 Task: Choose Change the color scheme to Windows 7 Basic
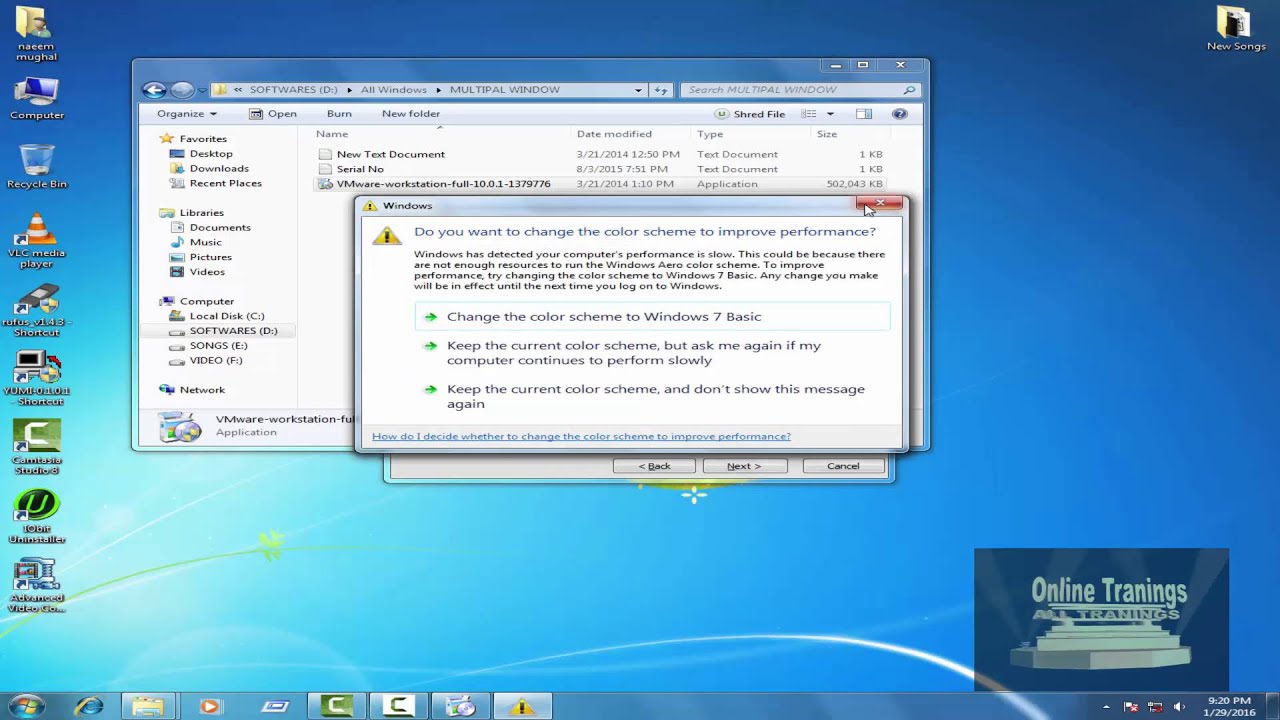point(652,317)
